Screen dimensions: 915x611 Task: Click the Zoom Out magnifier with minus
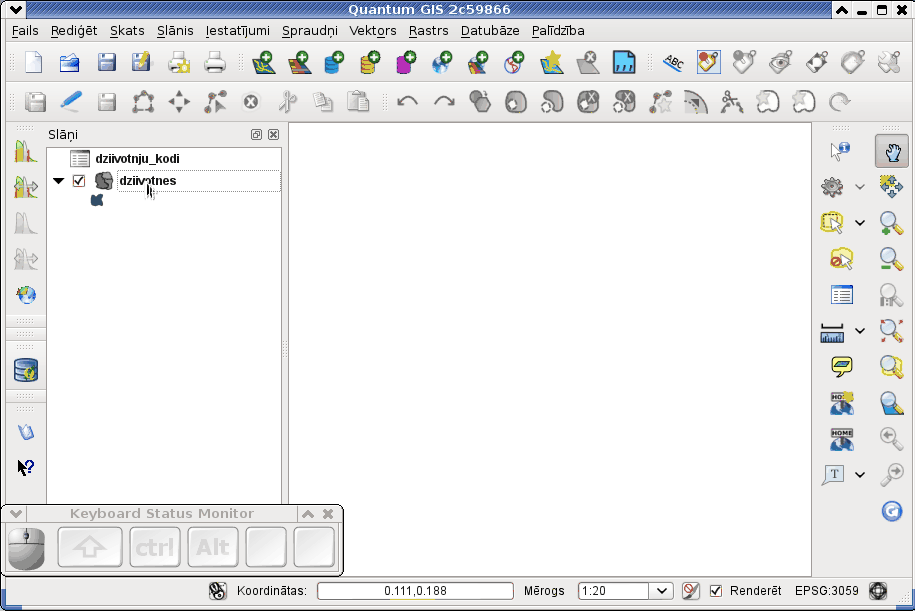[x=891, y=259]
